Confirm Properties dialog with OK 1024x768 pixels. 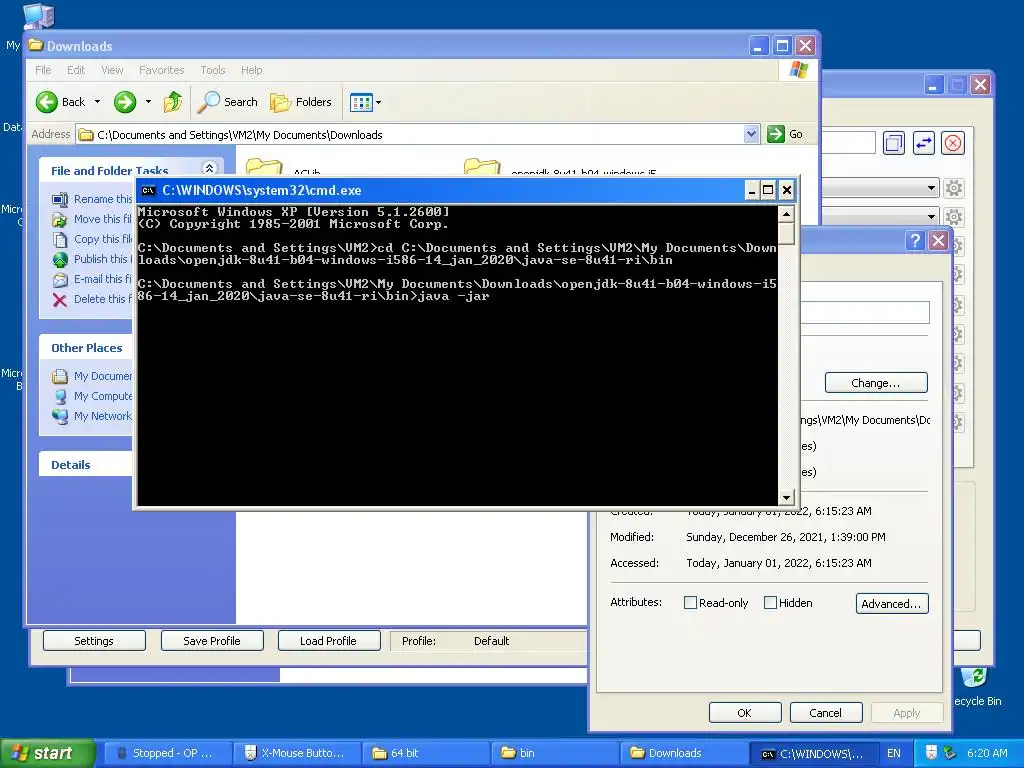(744, 712)
